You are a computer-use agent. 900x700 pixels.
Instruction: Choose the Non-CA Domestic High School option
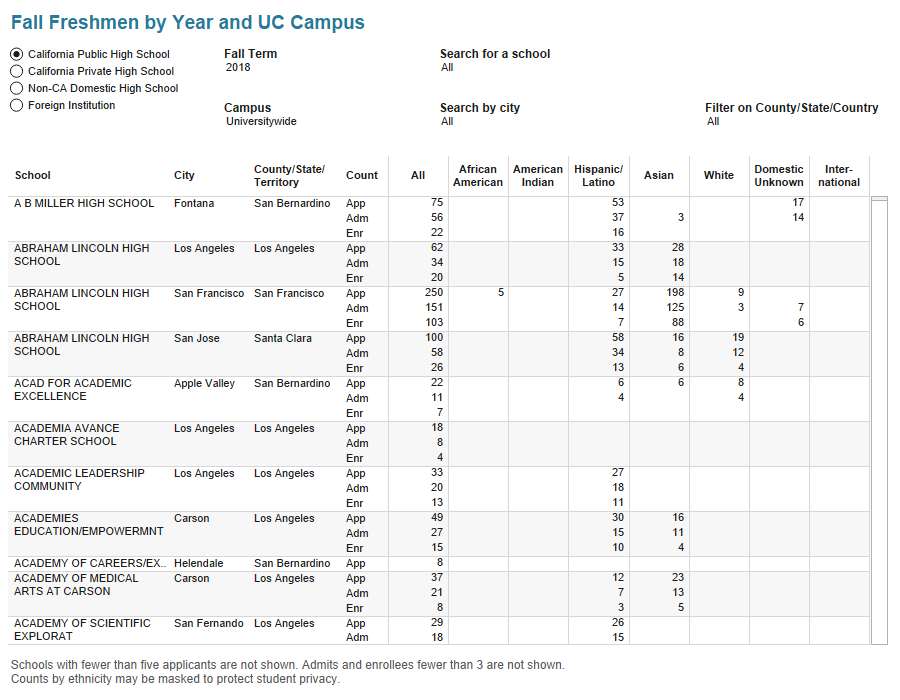point(16,88)
